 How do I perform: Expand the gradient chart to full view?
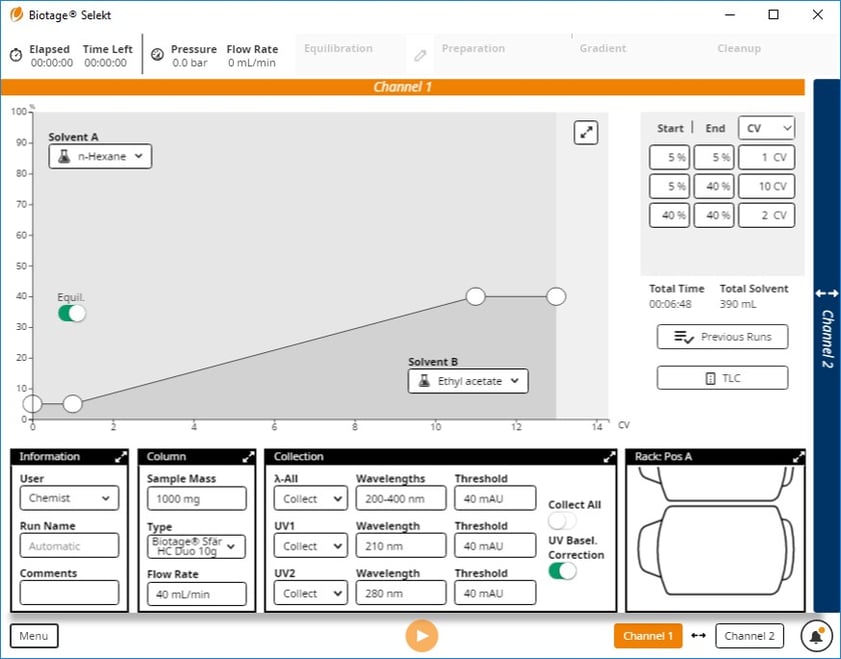586,132
